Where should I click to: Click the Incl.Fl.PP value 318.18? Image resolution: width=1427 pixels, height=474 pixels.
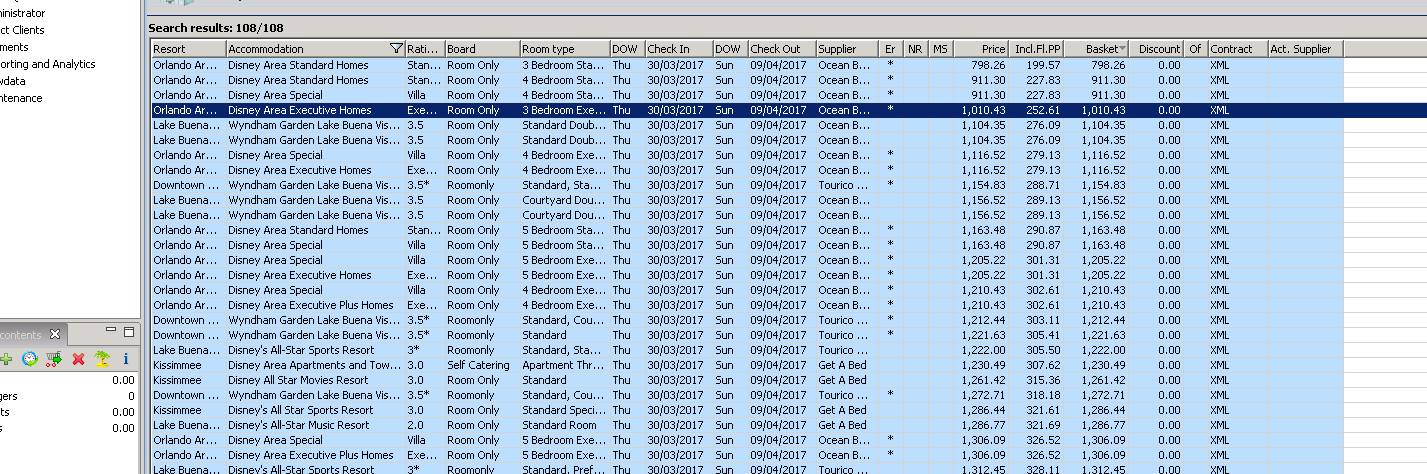click(x=1043, y=395)
